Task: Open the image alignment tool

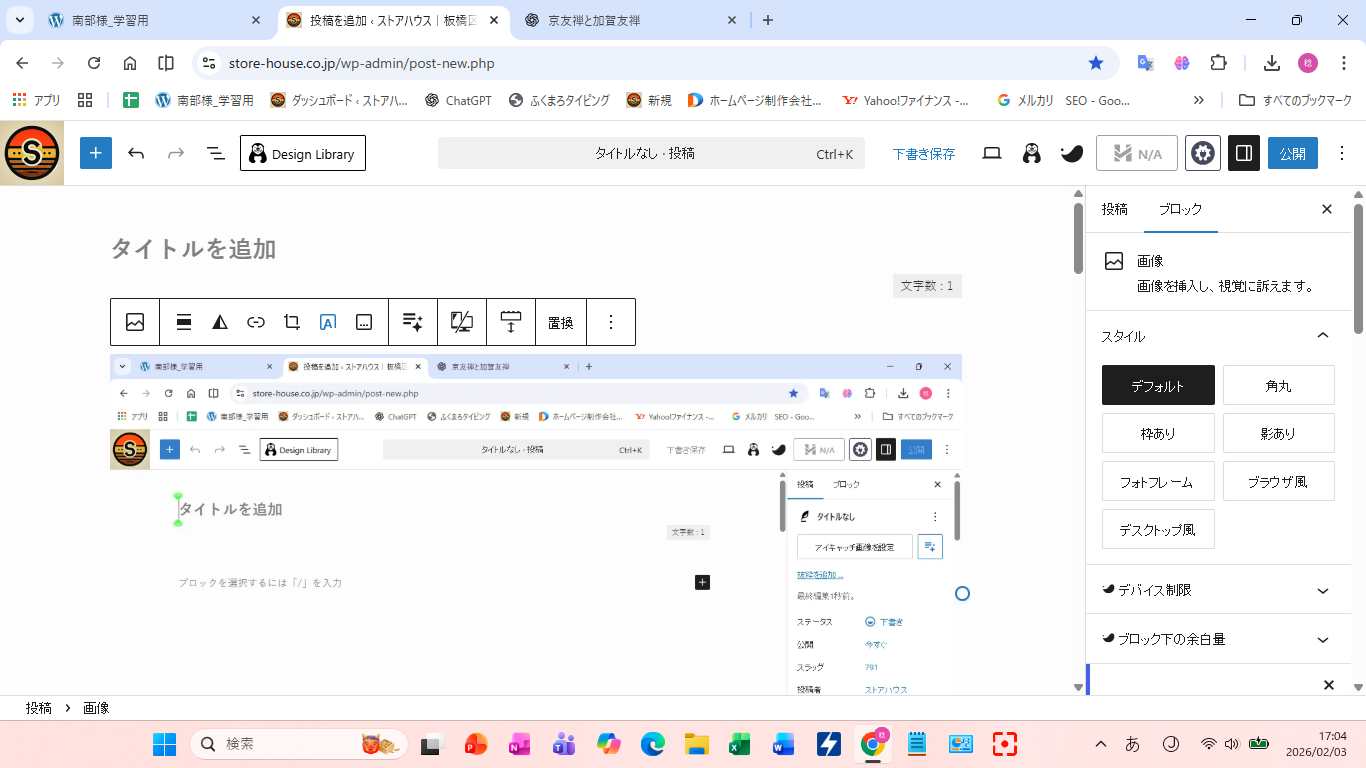Action: tap(184, 322)
